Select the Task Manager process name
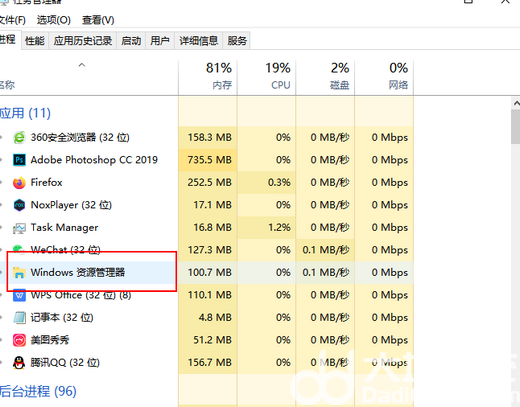Viewport: 520px width, 407px height. [x=64, y=228]
